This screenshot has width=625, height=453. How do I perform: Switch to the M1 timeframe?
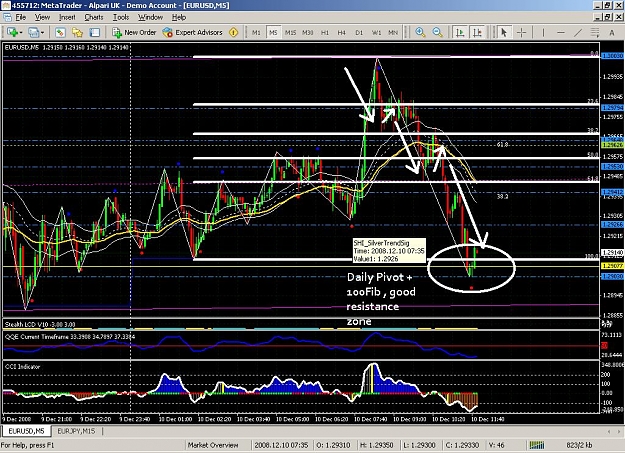[256, 33]
